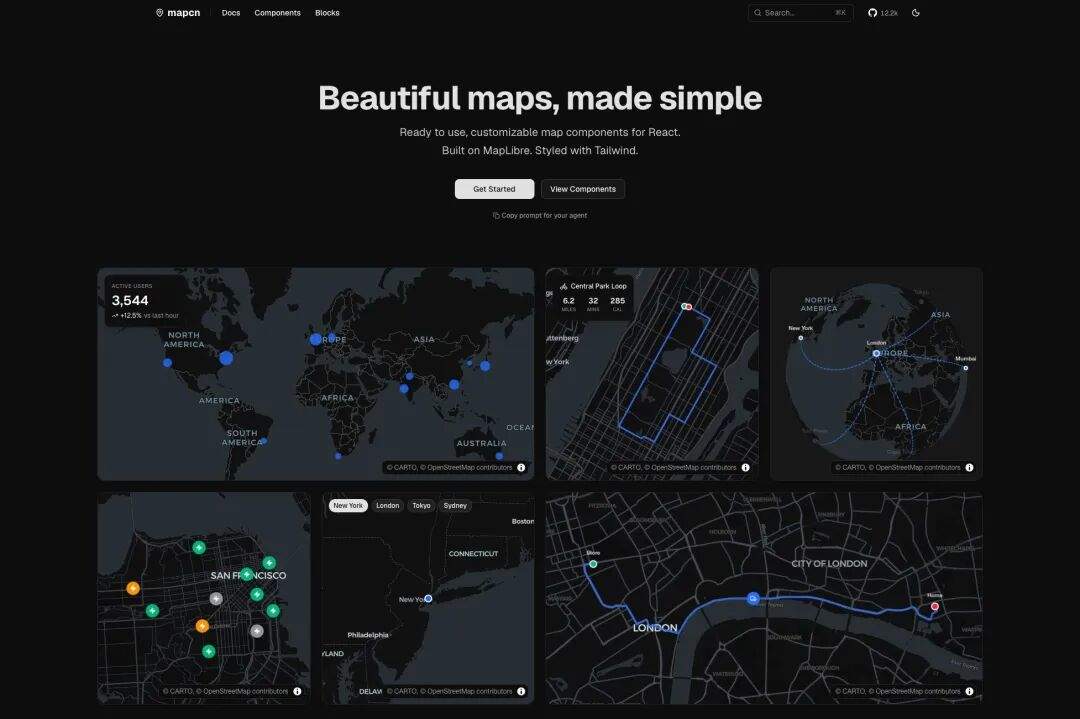Open info icon on Active Users world map
Viewport: 1080px width, 719px height.
tap(521, 468)
